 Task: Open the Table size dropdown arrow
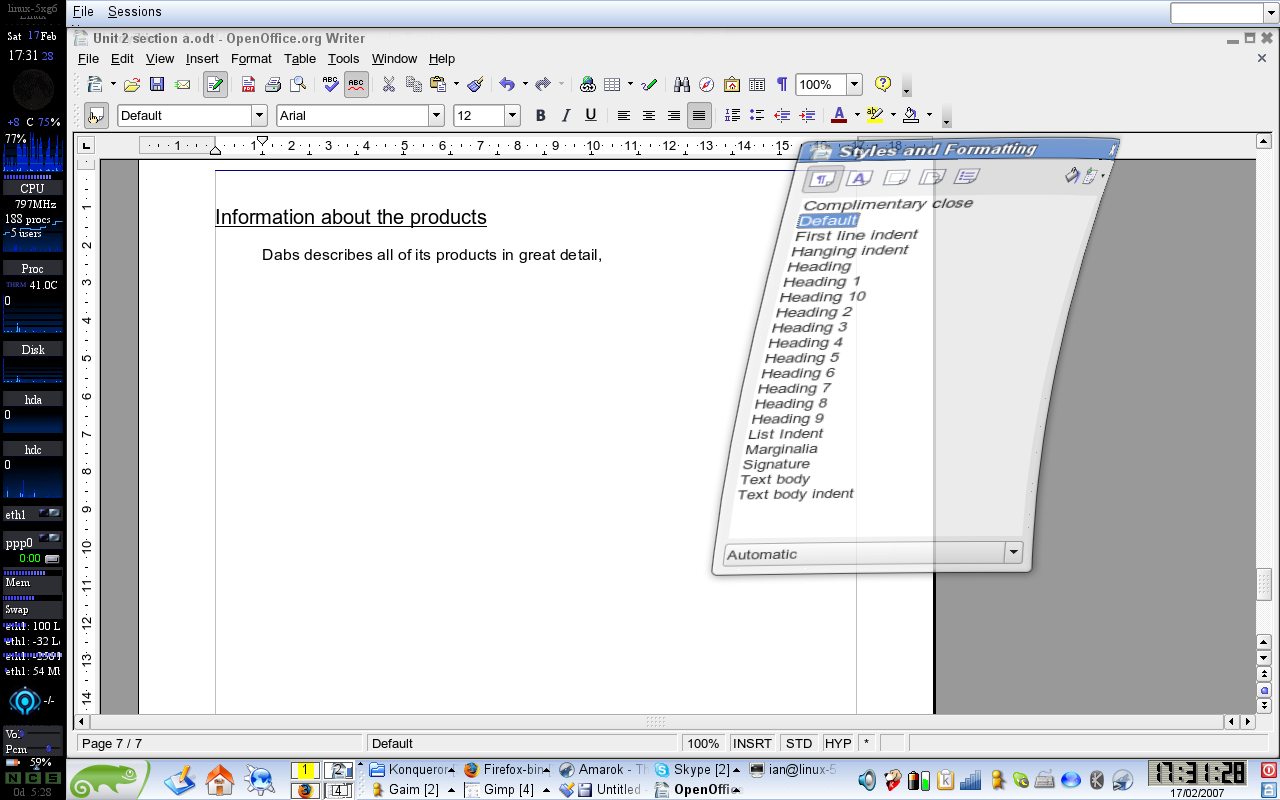pyautogui.click(x=630, y=85)
